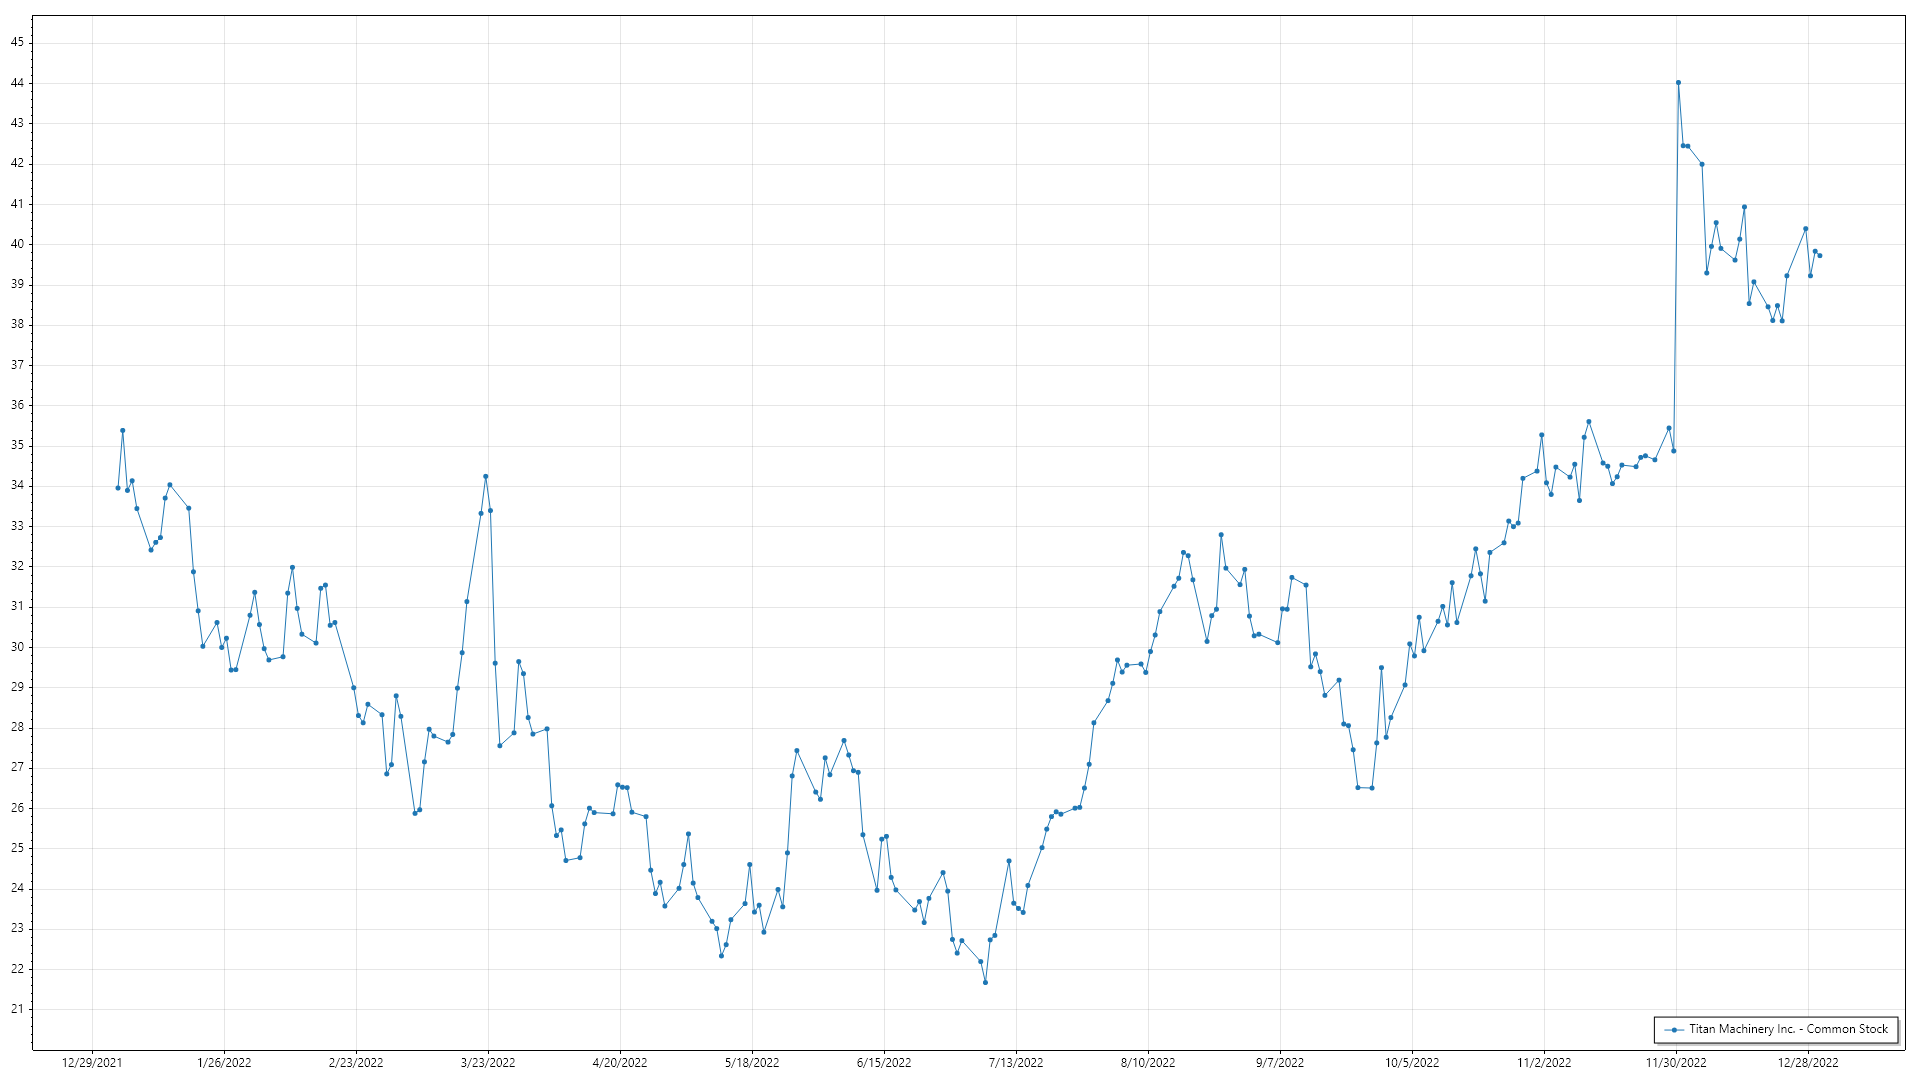1920x1080 pixels.
Task: Click the 8/10/2022 x-axis date label
Action: pos(1148,1062)
